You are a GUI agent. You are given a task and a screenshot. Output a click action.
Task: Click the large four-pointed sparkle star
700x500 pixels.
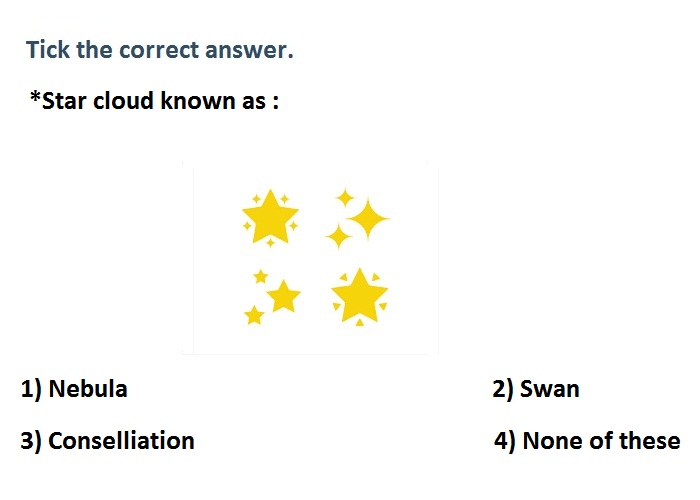[368, 219]
